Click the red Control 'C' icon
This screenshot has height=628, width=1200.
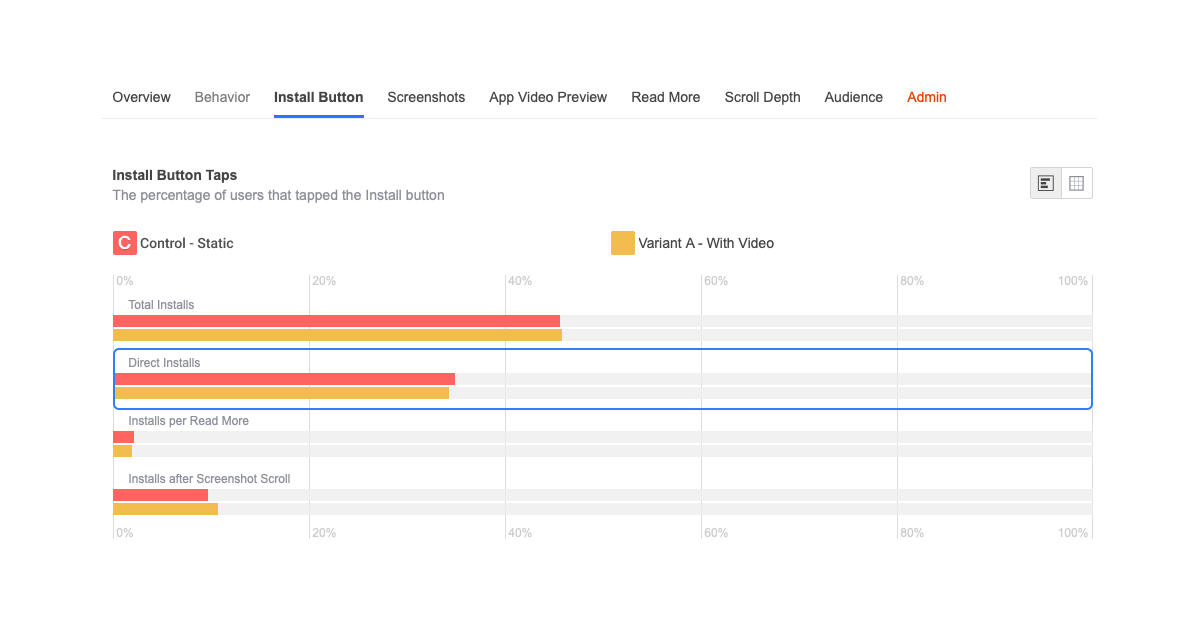[x=125, y=243]
